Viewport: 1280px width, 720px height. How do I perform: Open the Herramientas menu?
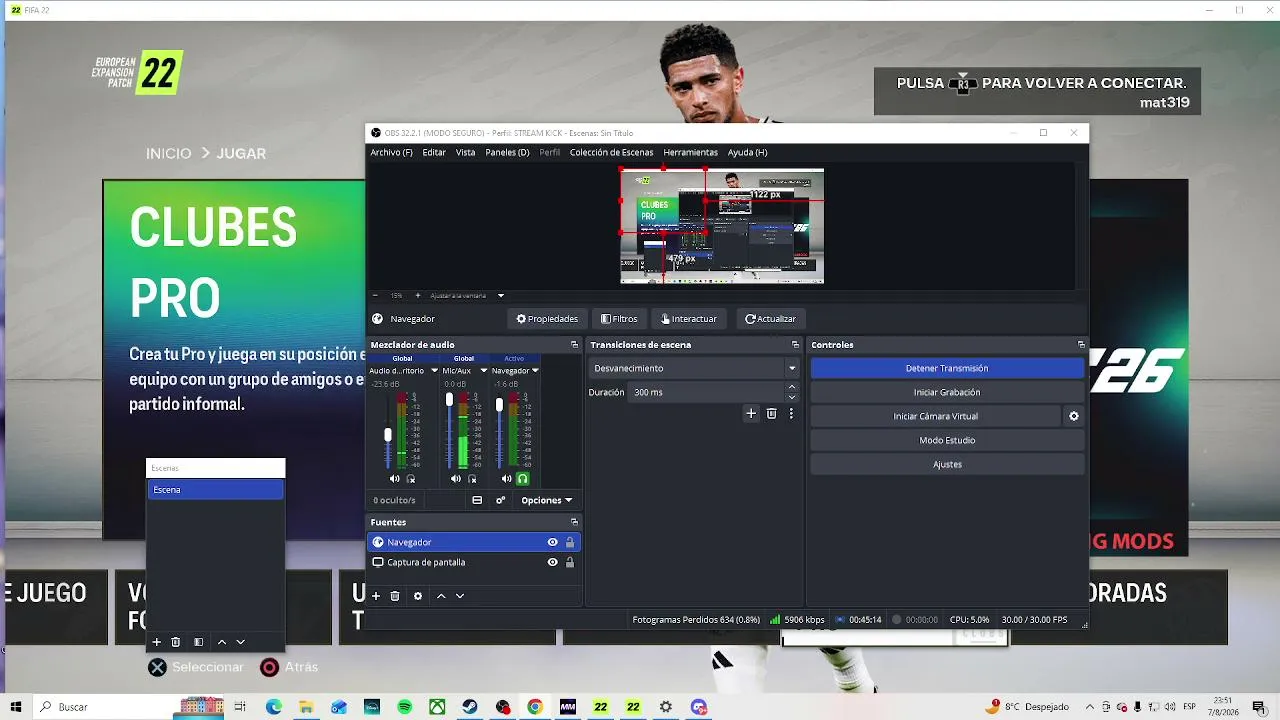coord(690,152)
